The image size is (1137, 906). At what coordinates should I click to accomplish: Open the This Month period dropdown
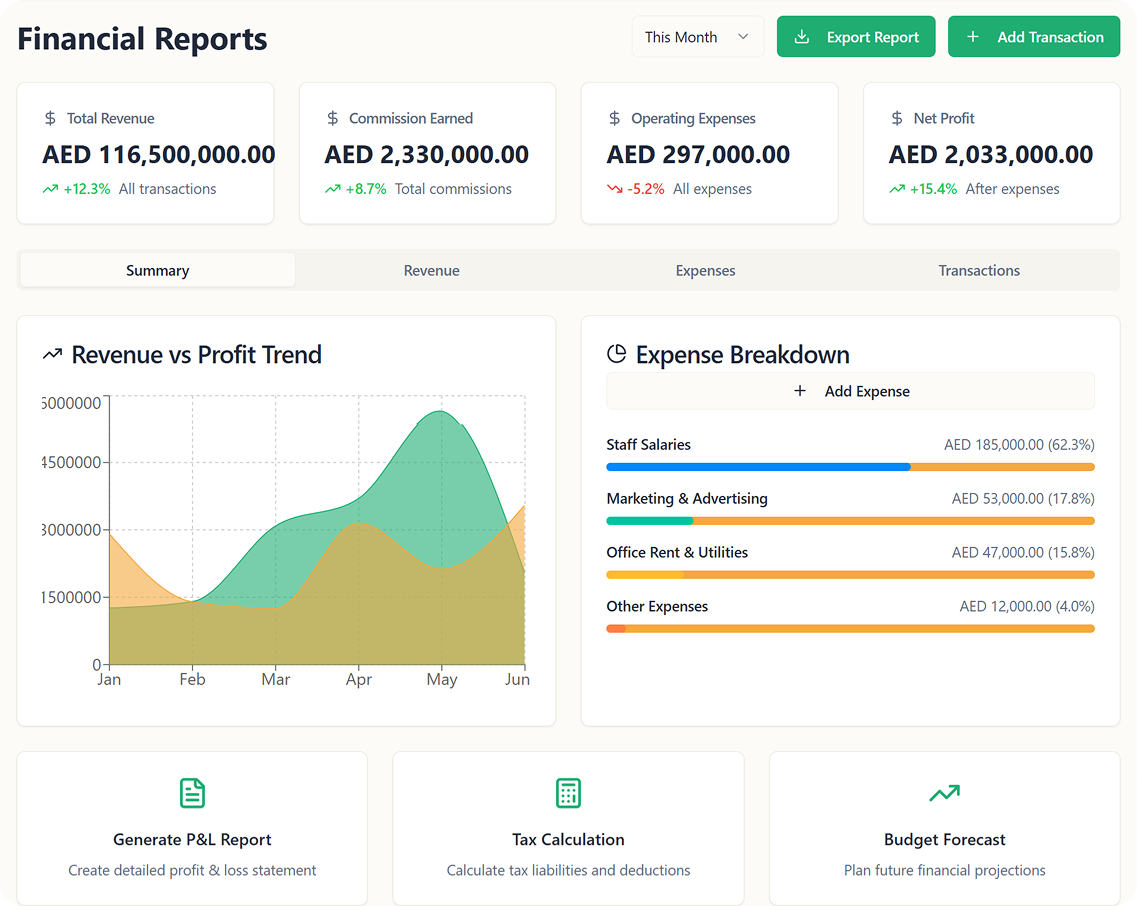click(697, 37)
